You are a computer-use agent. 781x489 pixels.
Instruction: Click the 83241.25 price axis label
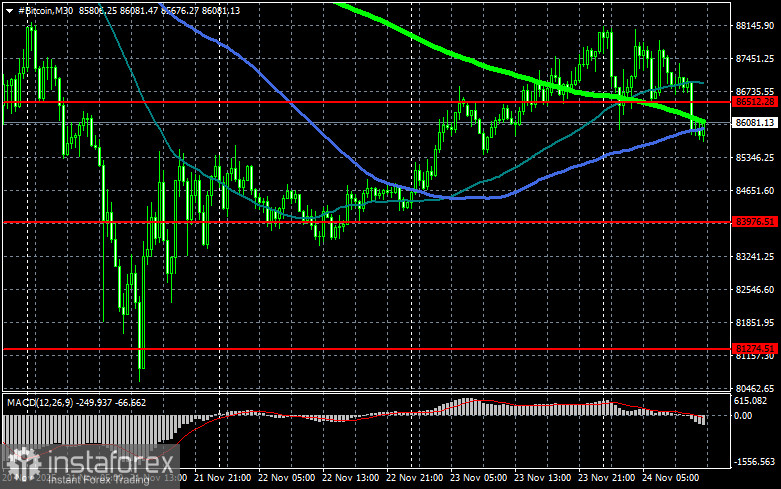coord(755,256)
